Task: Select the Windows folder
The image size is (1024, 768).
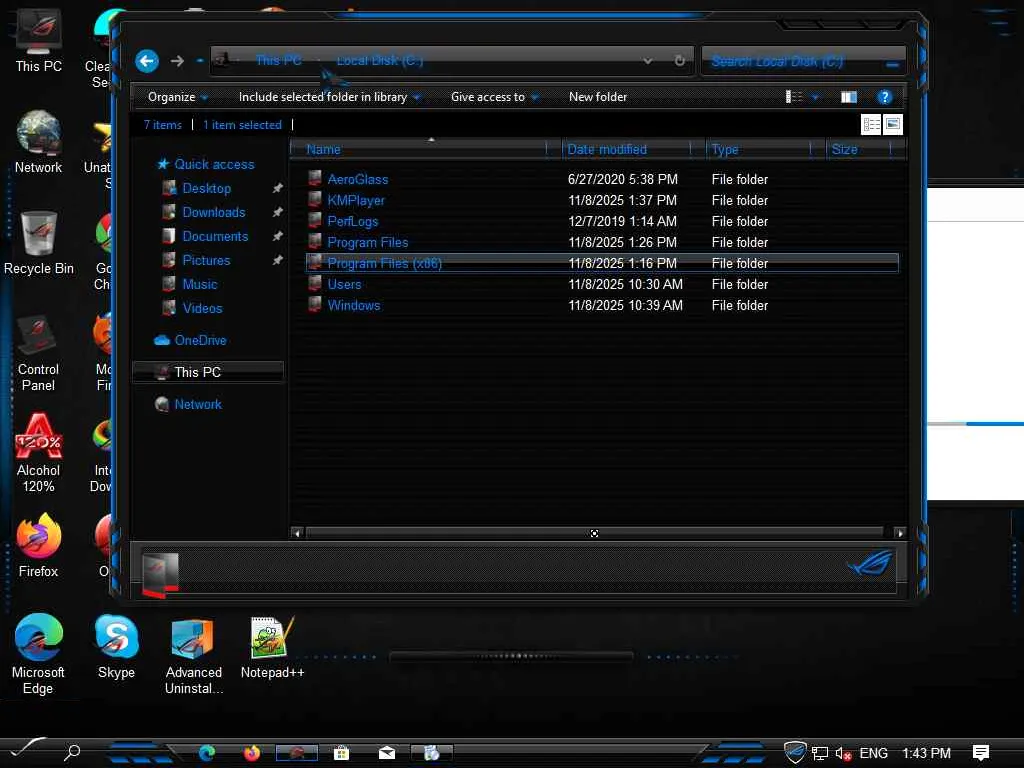Action: tap(353, 305)
